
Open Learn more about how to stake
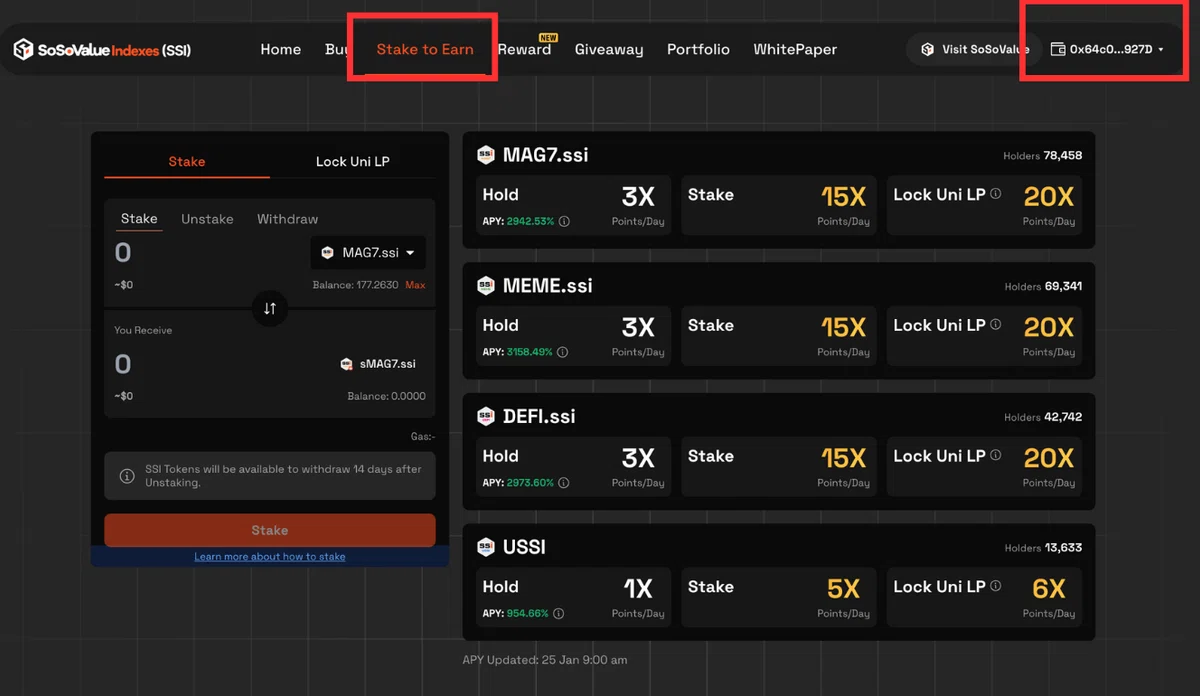click(x=270, y=557)
